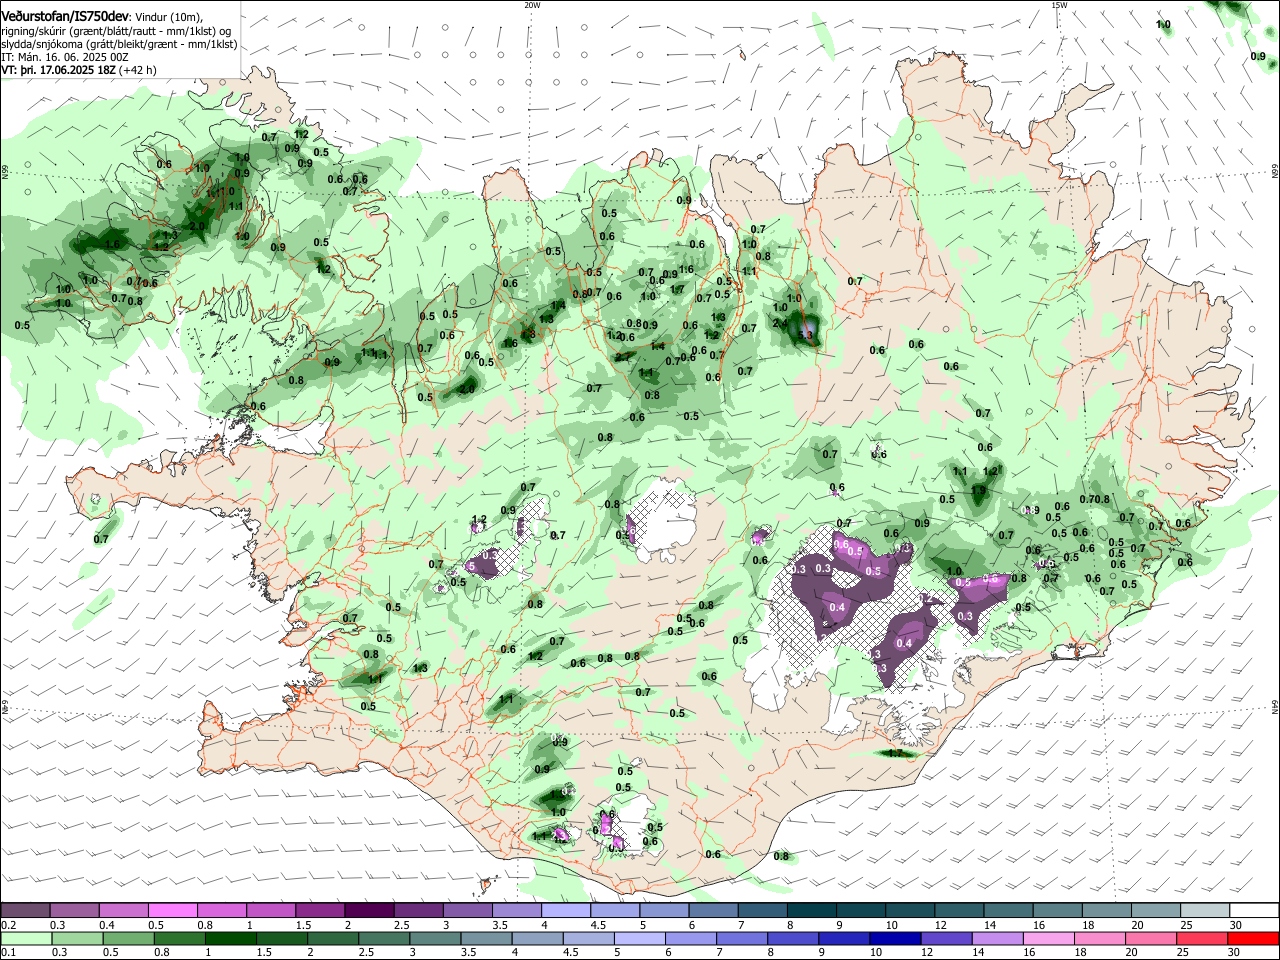Click the deep navy blue swatch in the lower legend row
Viewport: 1280px width, 960px height.
893,939
